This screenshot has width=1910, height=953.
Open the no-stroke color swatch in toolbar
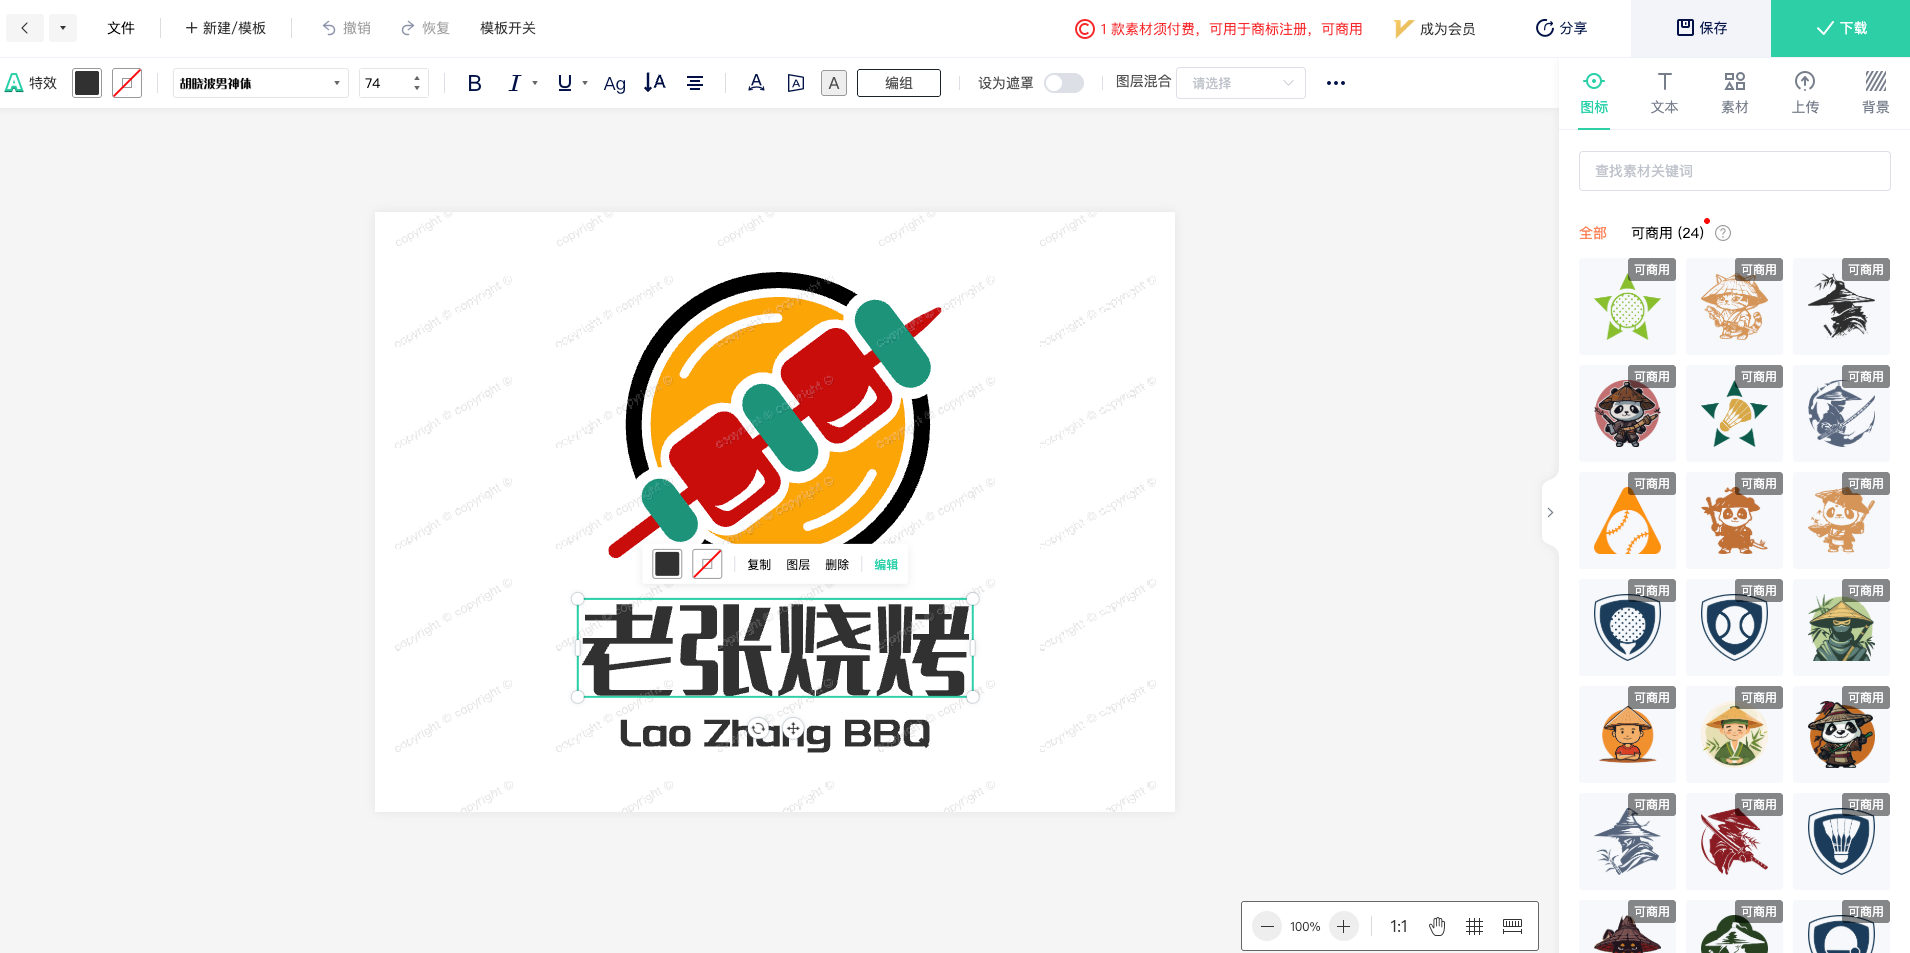click(127, 83)
